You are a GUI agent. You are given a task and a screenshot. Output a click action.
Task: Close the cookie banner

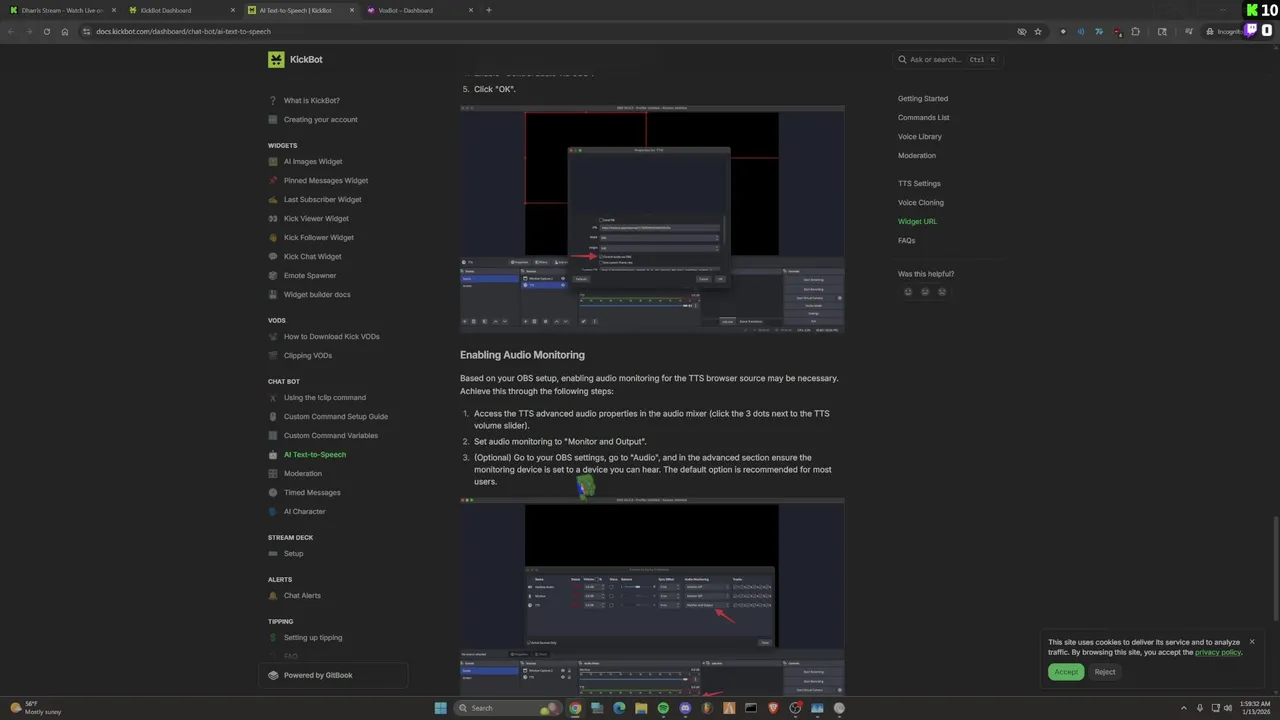click(1251, 642)
